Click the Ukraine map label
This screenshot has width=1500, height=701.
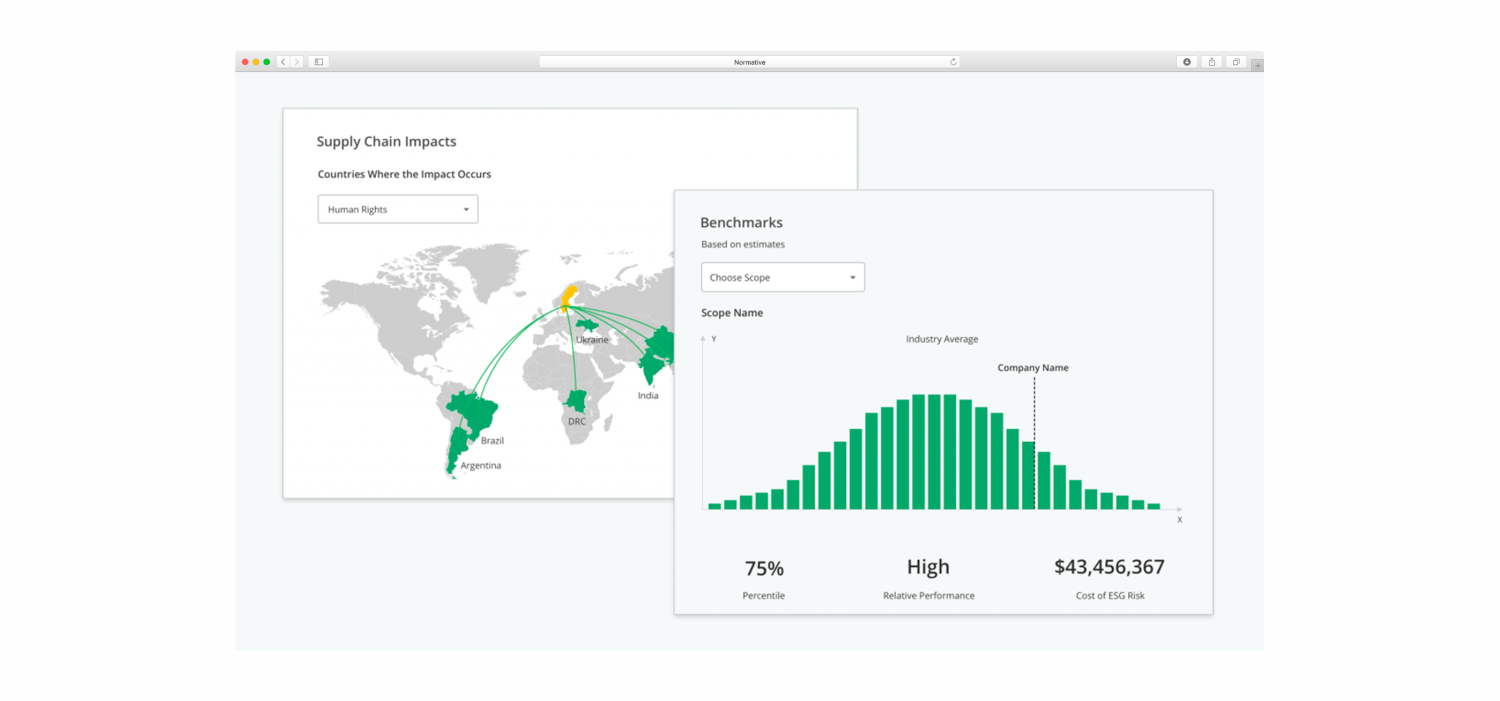coord(592,340)
